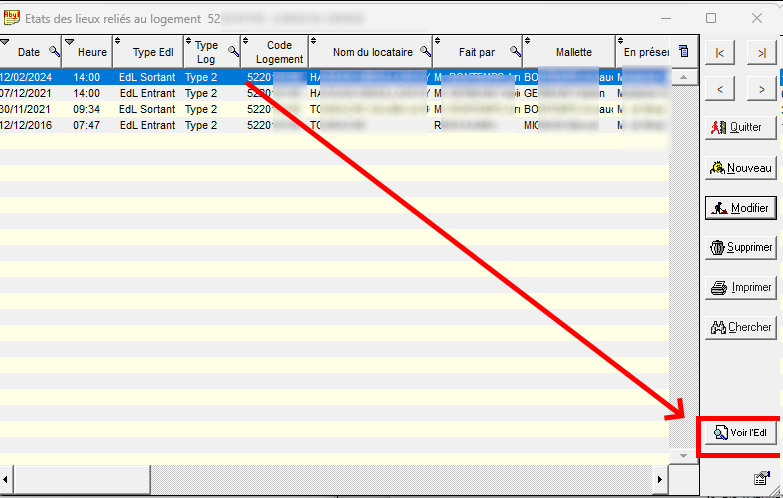Open search with Chercher binoculars button
This screenshot has width=783, height=498.
tap(740, 327)
